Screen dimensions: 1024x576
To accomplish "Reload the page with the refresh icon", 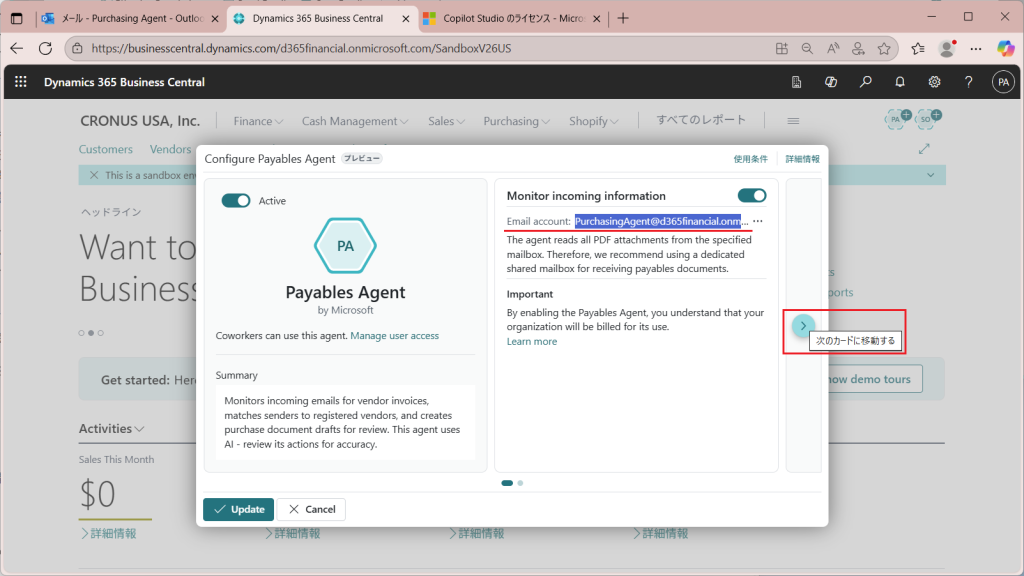I will pyautogui.click(x=45, y=48).
